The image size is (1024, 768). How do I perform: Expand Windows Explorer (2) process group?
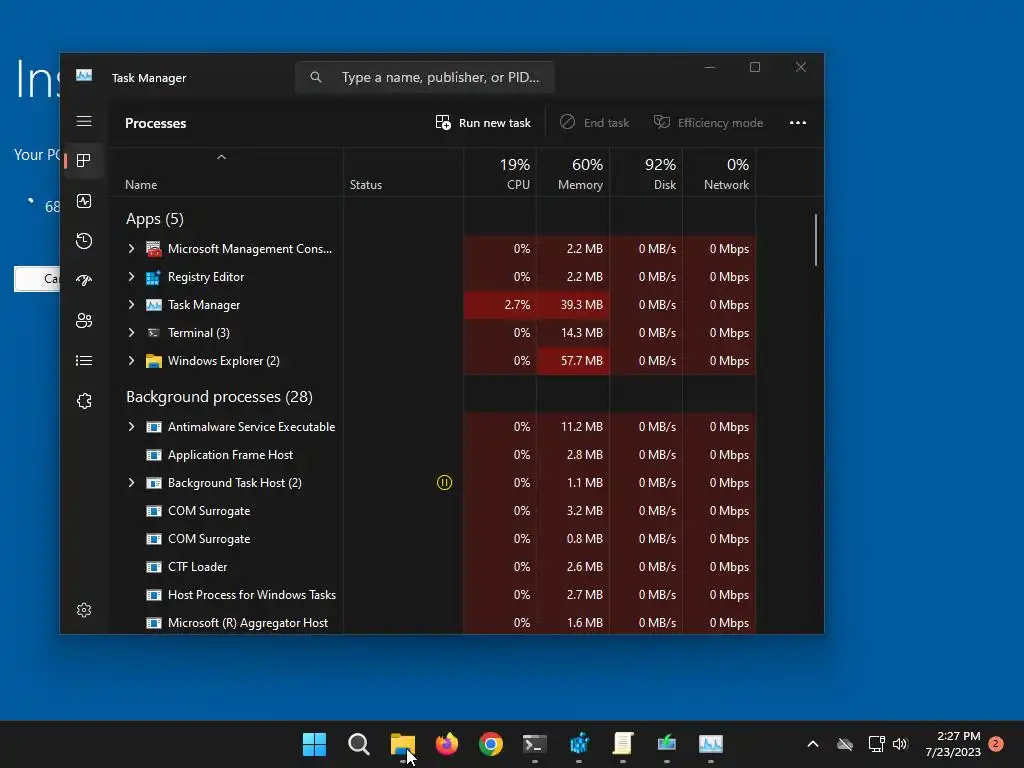131,361
